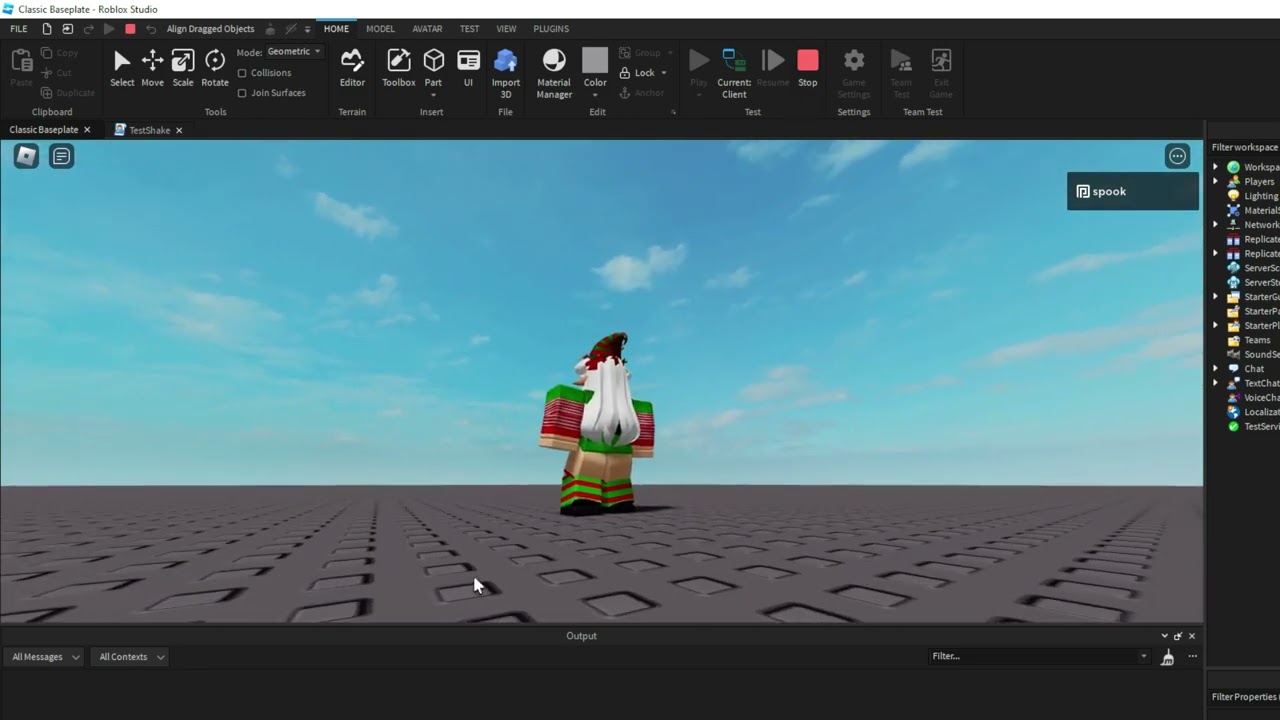Image resolution: width=1280 pixels, height=720 pixels.
Task: Close the Classic Baseplate tab
Action: pyautogui.click(x=87, y=130)
